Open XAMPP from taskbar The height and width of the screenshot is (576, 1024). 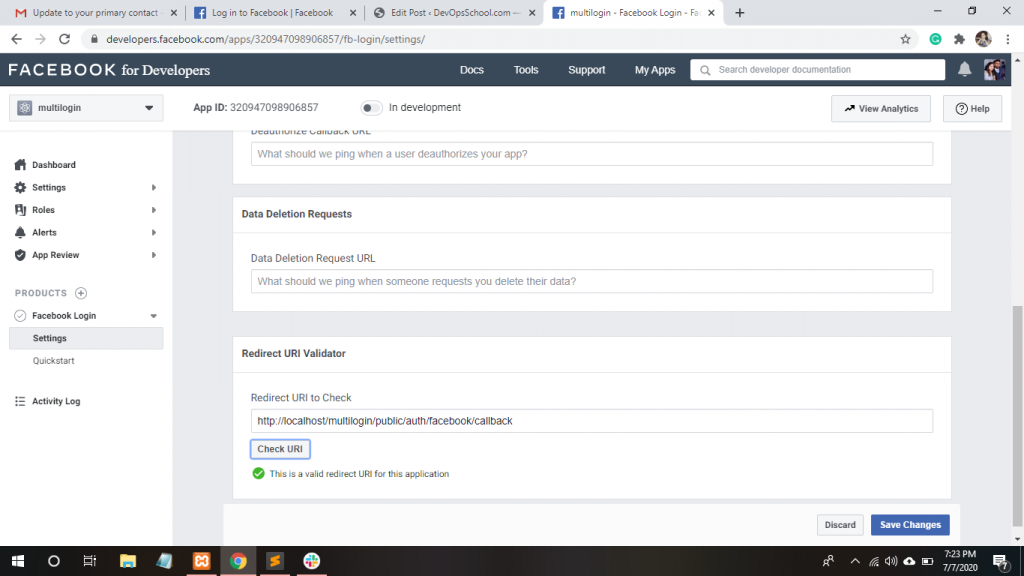pos(201,561)
